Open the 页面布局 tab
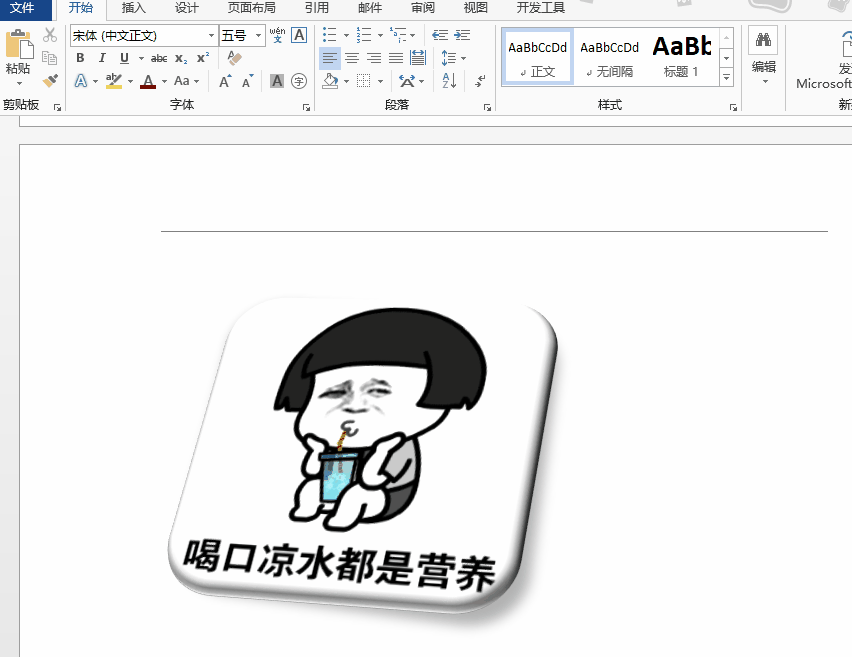The width and height of the screenshot is (852, 657). point(252,8)
